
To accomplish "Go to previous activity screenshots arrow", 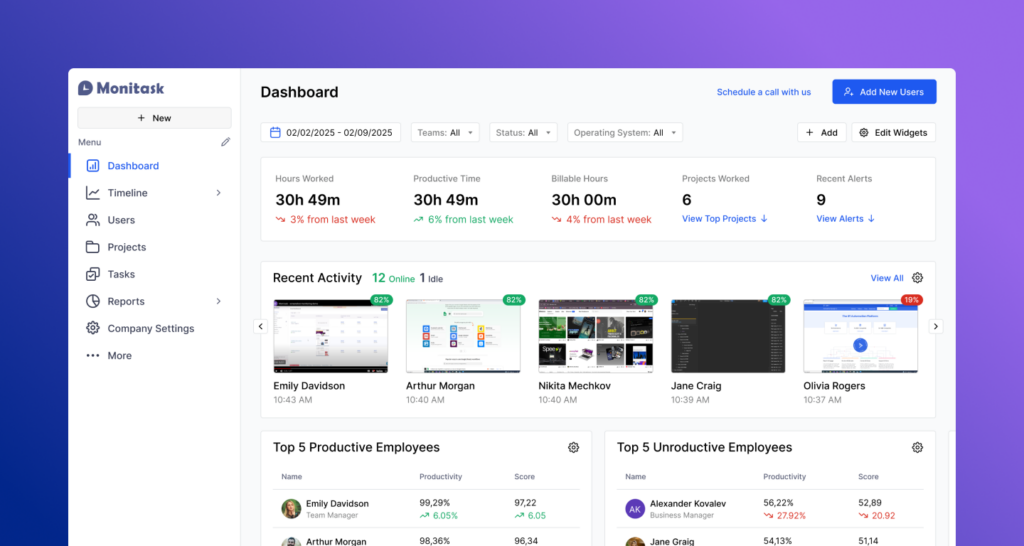I will pyautogui.click(x=261, y=327).
